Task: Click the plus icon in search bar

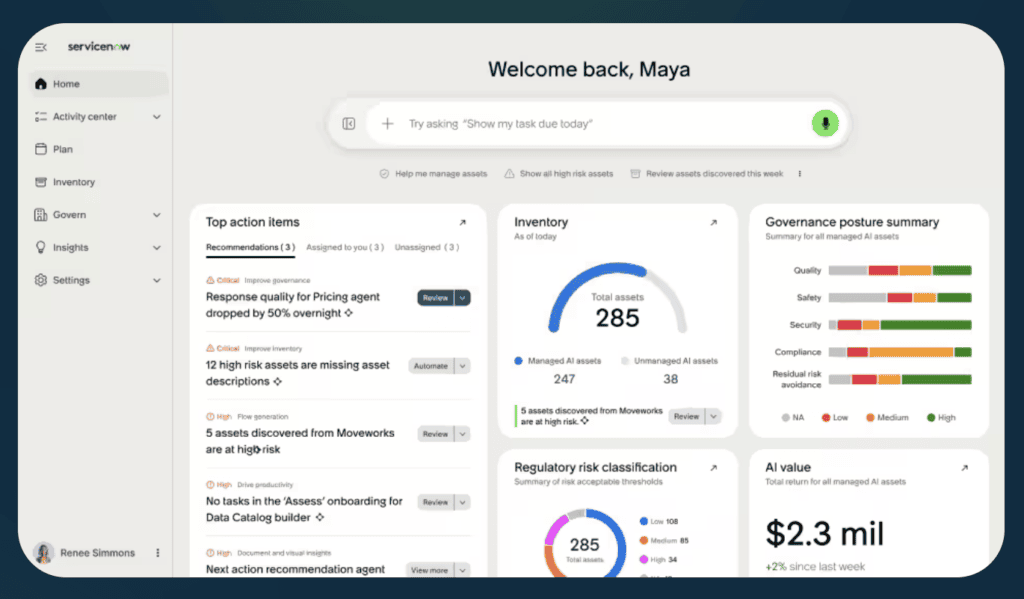Action: (387, 123)
